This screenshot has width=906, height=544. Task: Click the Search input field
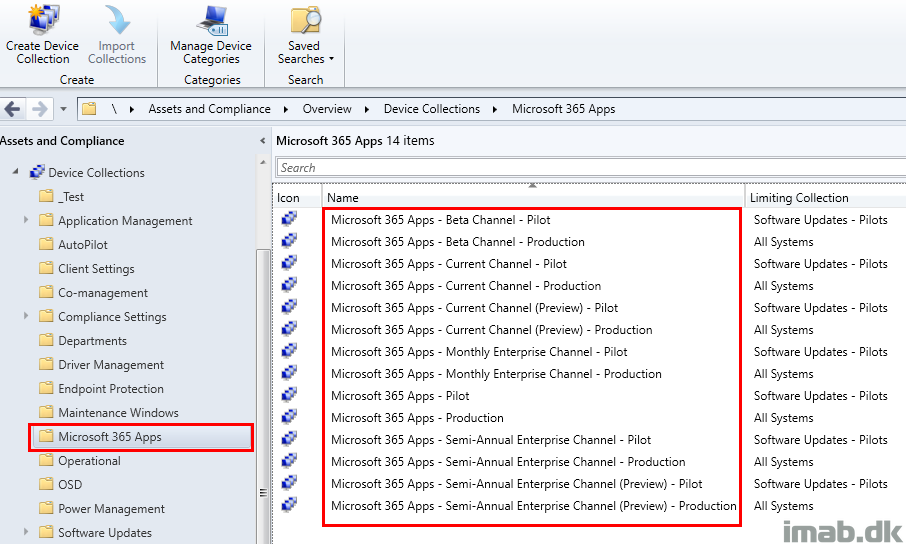pyautogui.click(x=591, y=168)
